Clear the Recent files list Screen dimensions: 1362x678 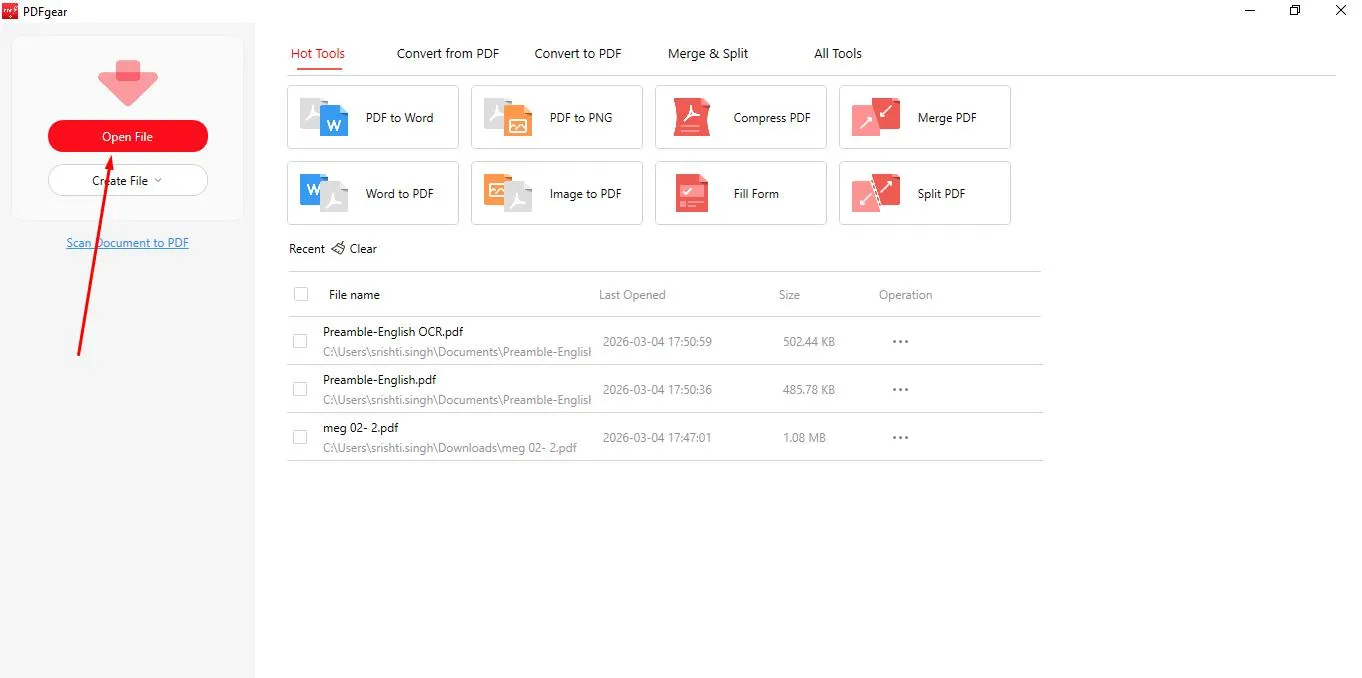[353, 248]
